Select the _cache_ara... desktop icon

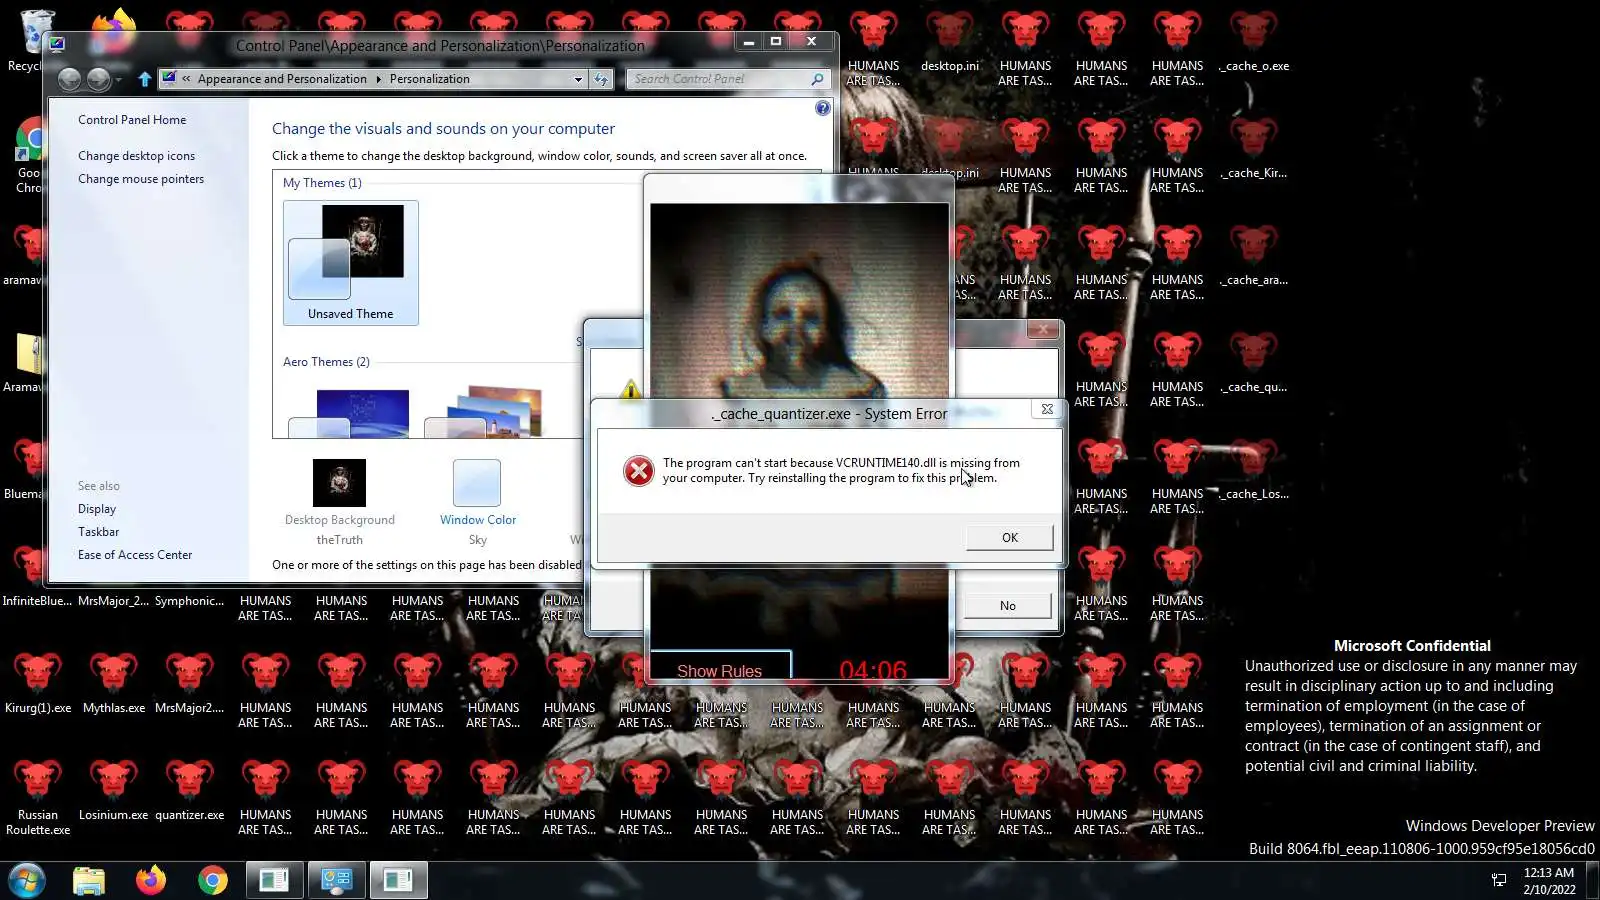(1254, 256)
